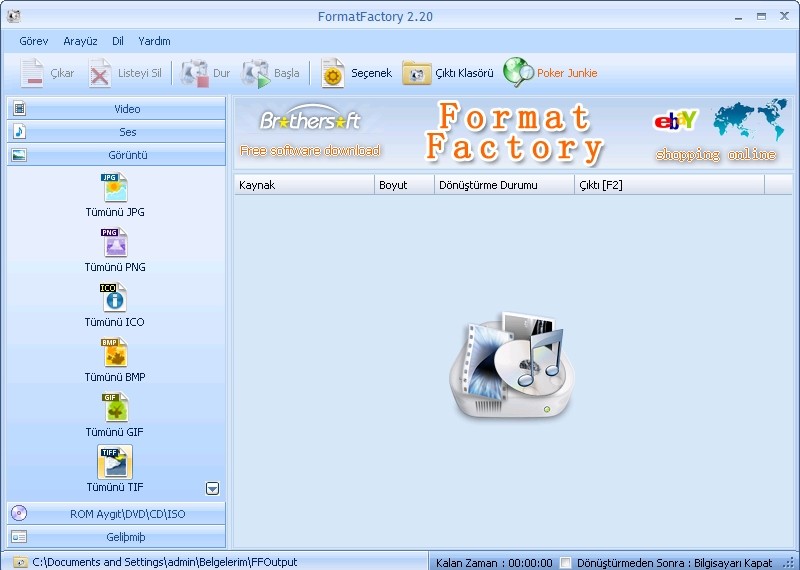Click the Çıktı [F2] column header
This screenshot has width=800, height=570.
pos(669,185)
